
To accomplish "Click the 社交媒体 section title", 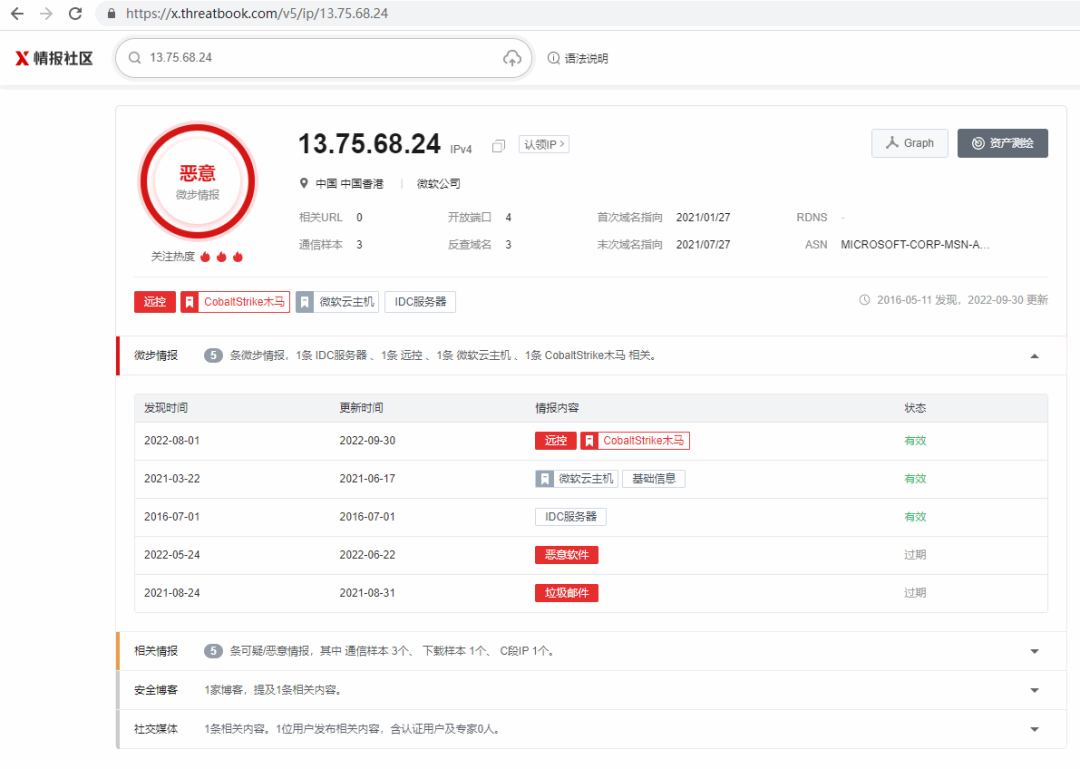I will (156, 729).
